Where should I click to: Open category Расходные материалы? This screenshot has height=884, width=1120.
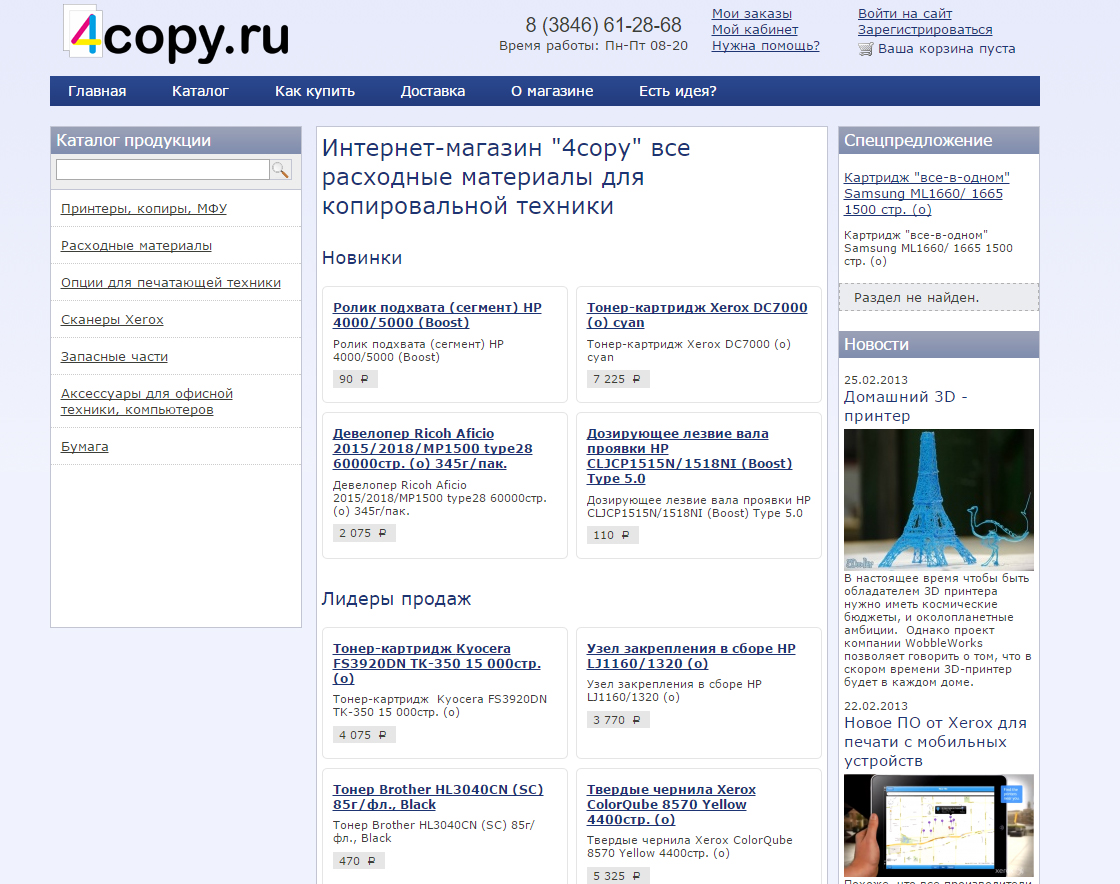[x=136, y=246]
